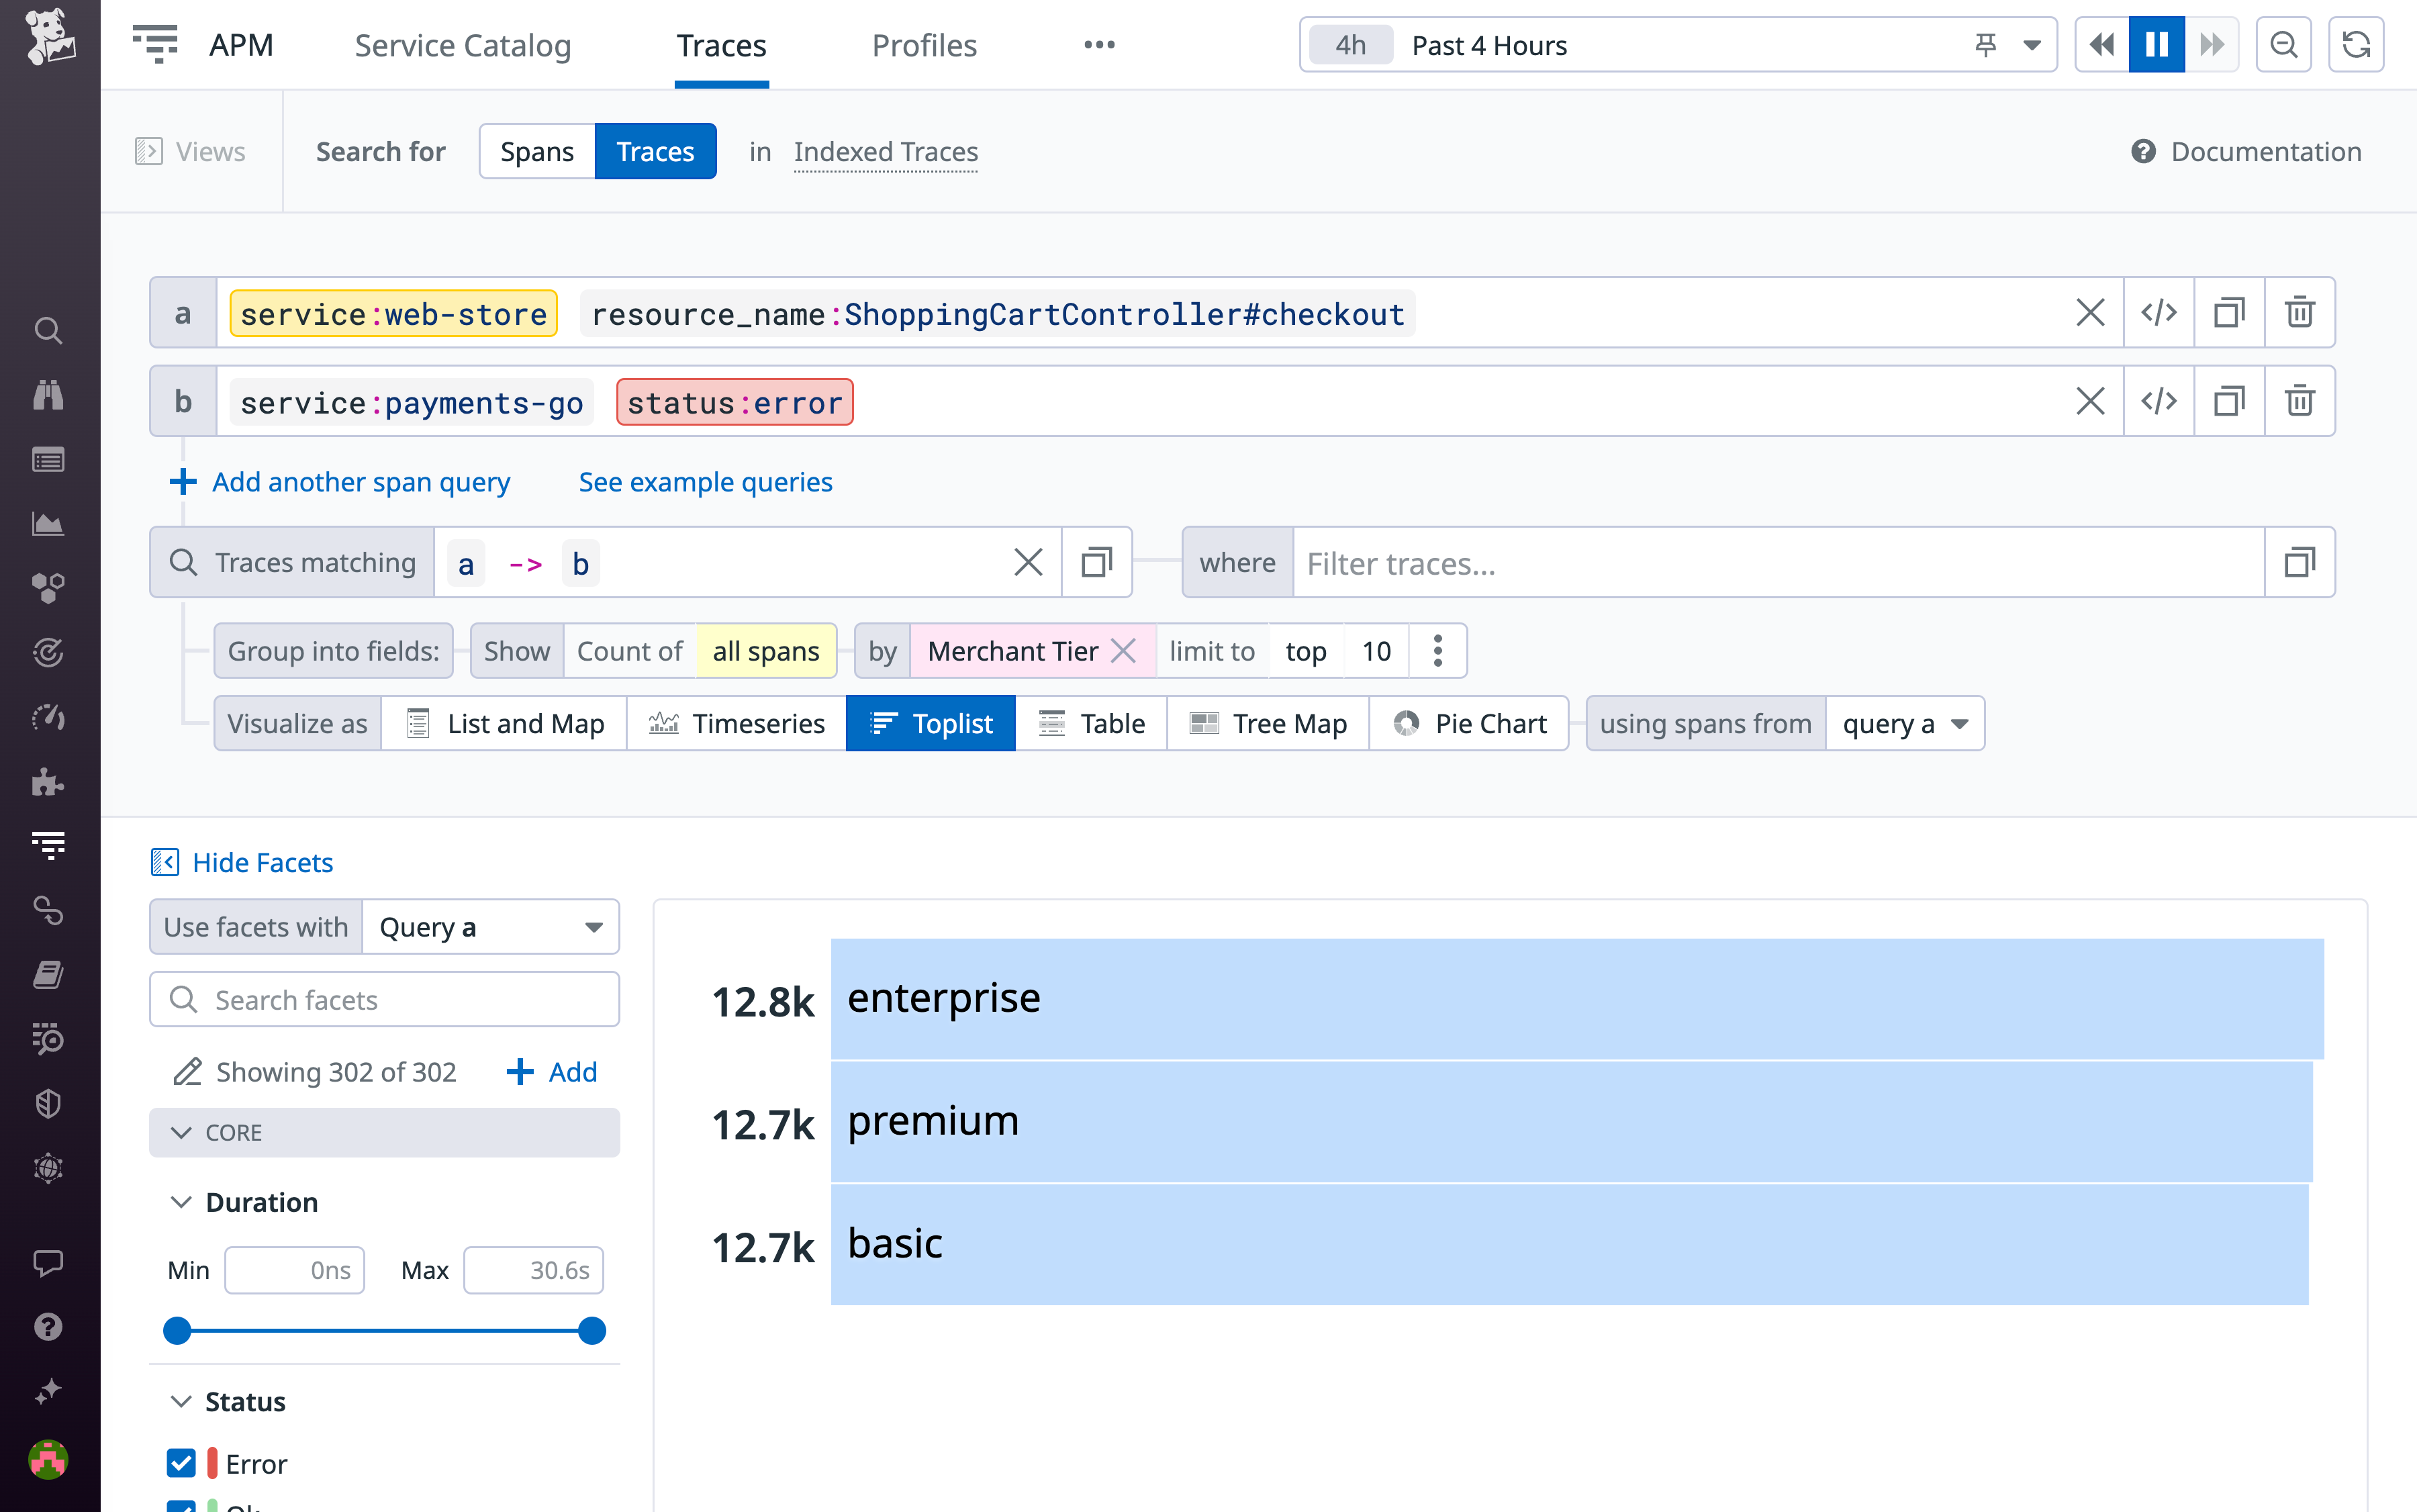Collapse the Duration facet section
Screen dimensions: 2417x1512
pos(181,1202)
